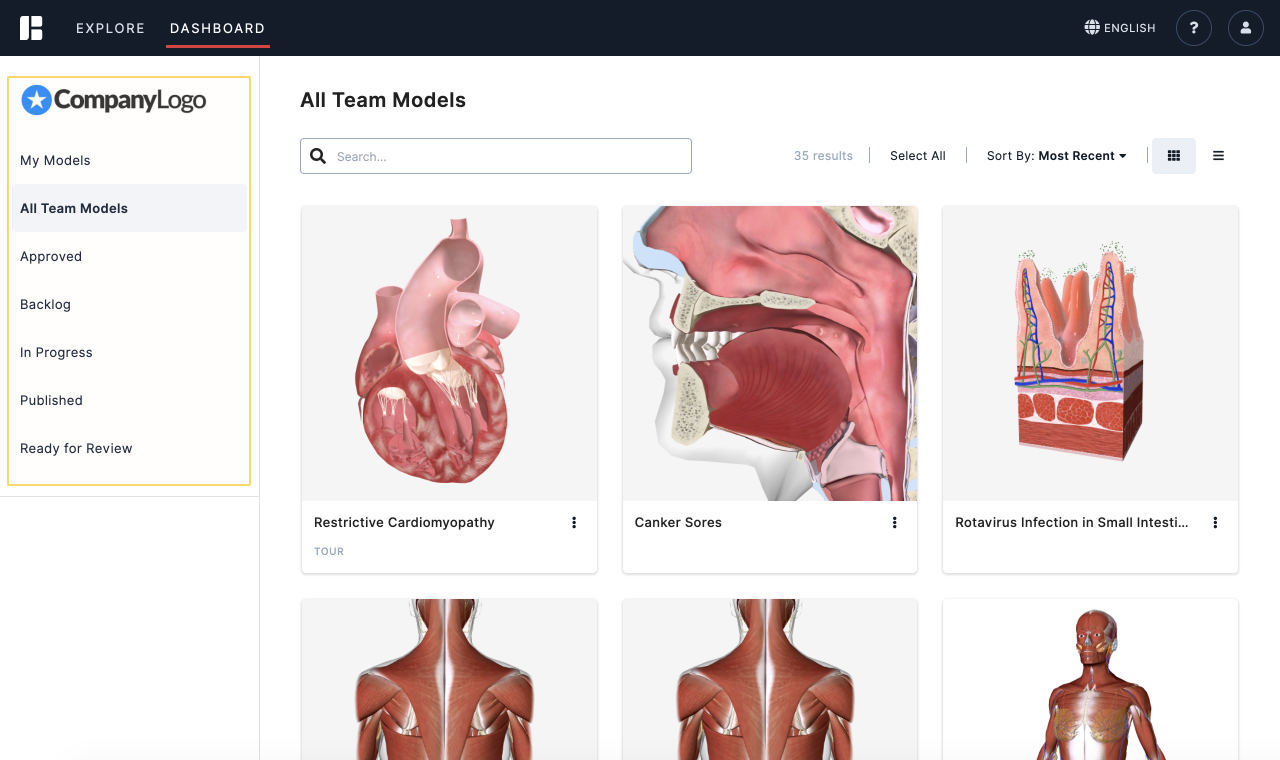This screenshot has width=1280, height=760.
Task: Select All Team Models in sidebar
Action: 129,208
